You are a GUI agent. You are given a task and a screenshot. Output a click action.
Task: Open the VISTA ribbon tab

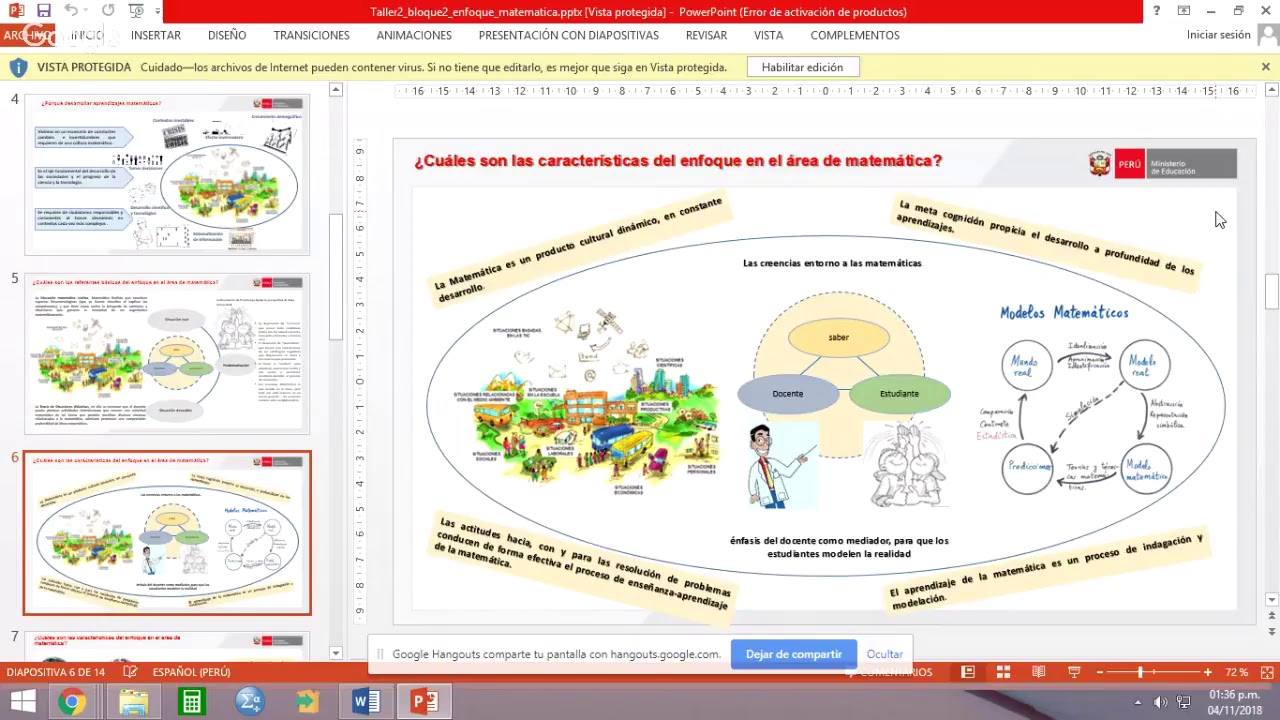point(768,35)
